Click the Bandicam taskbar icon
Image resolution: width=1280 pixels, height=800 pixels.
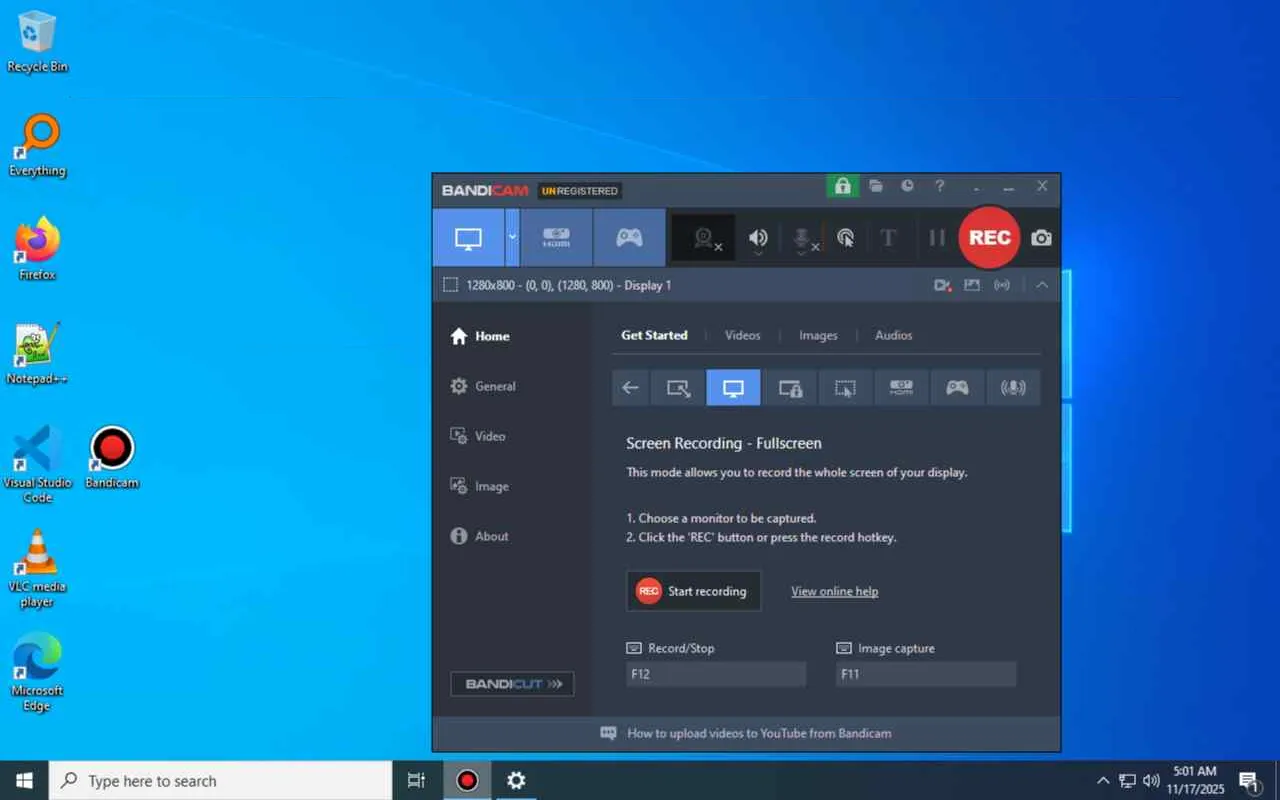click(467, 780)
